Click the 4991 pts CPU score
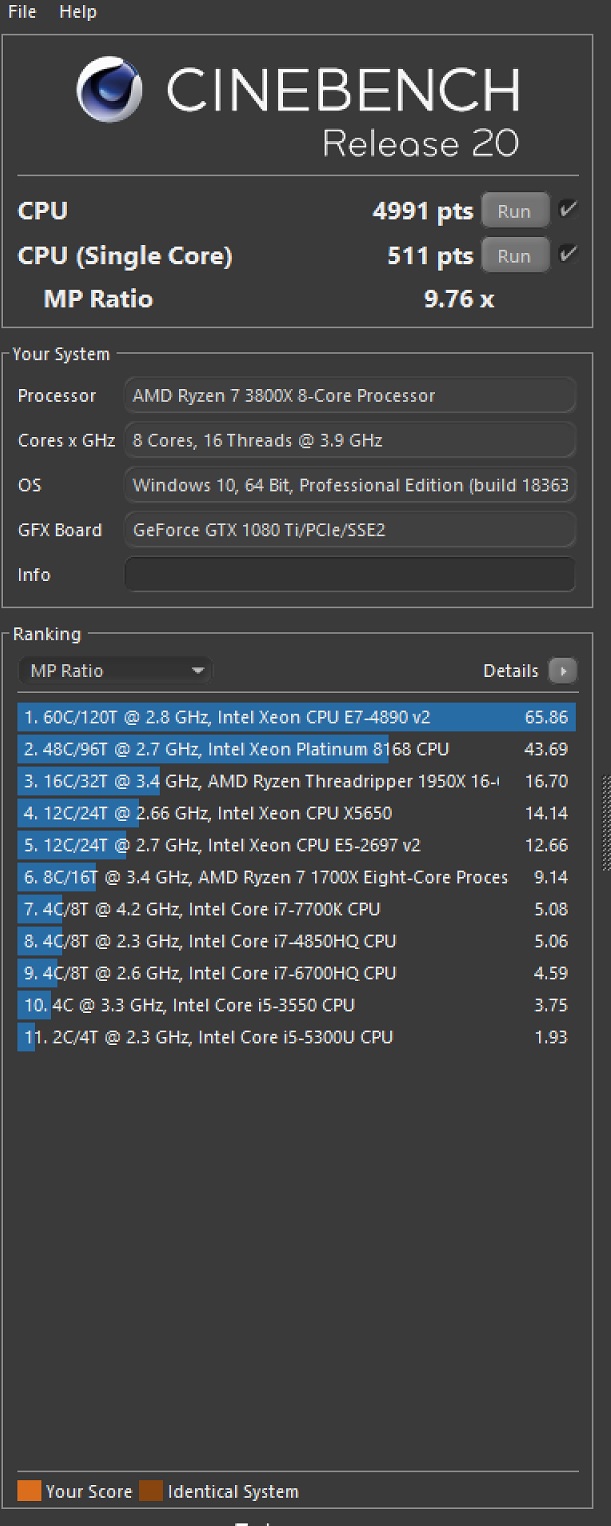The height and width of the screenshot is (1526, 611). tap(423, 211)
